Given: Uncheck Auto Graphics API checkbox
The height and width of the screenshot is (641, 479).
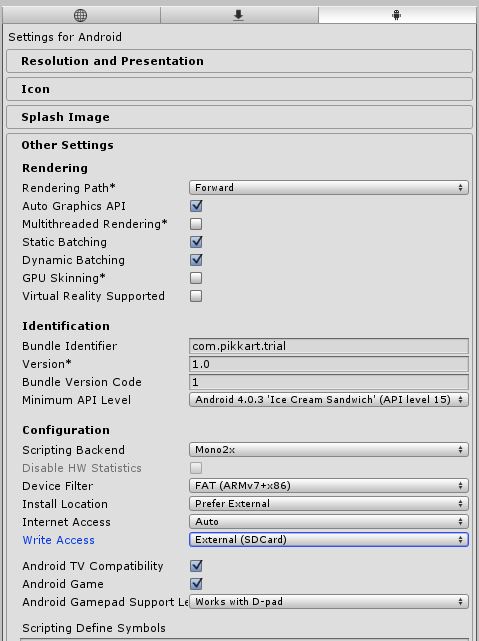Looking at the screenshot, I should pos(196,206).
